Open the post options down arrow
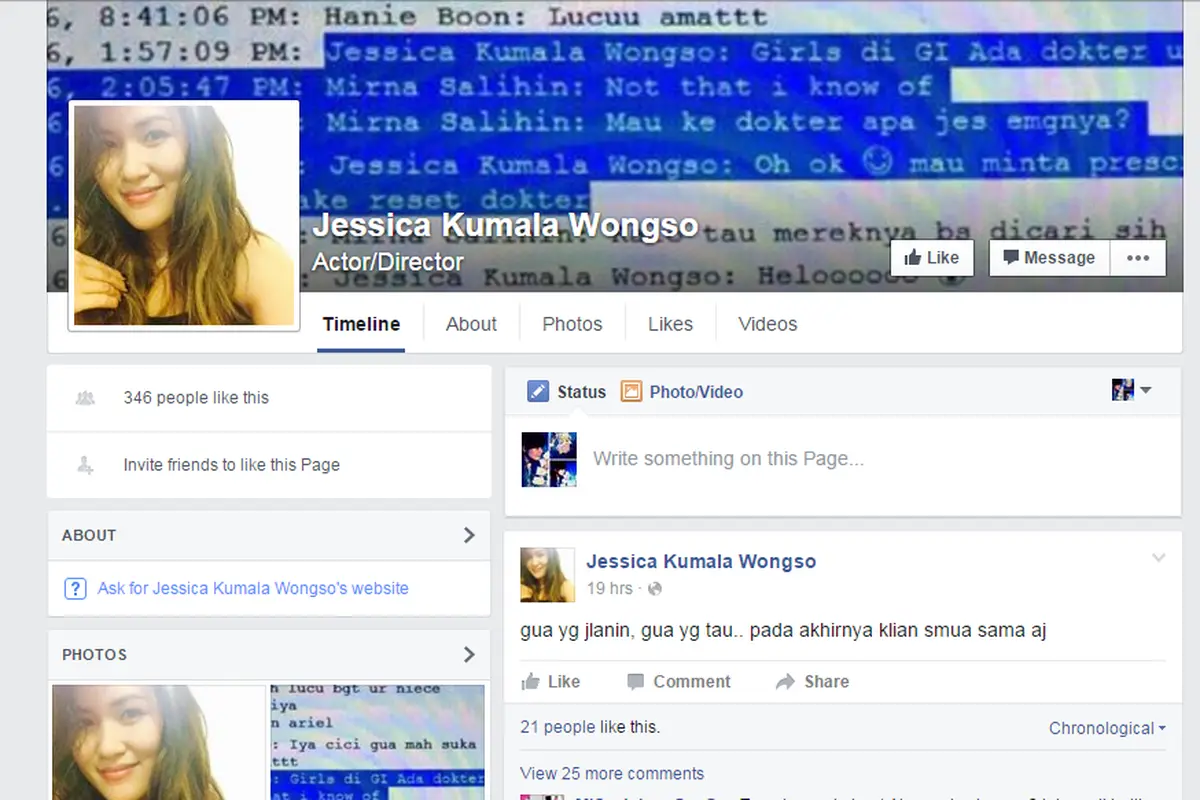The height and width of the screenshot is (800, 1200). 1158,557
